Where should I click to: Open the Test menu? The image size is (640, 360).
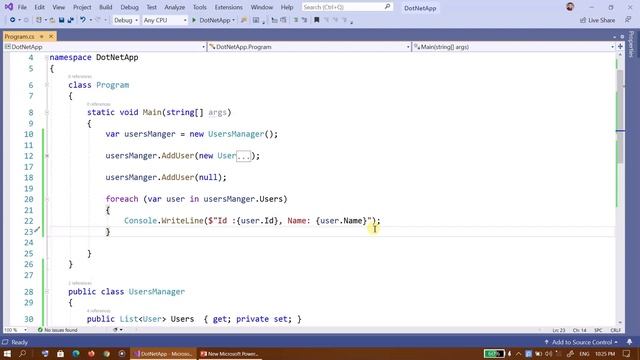tap(151, 7)
